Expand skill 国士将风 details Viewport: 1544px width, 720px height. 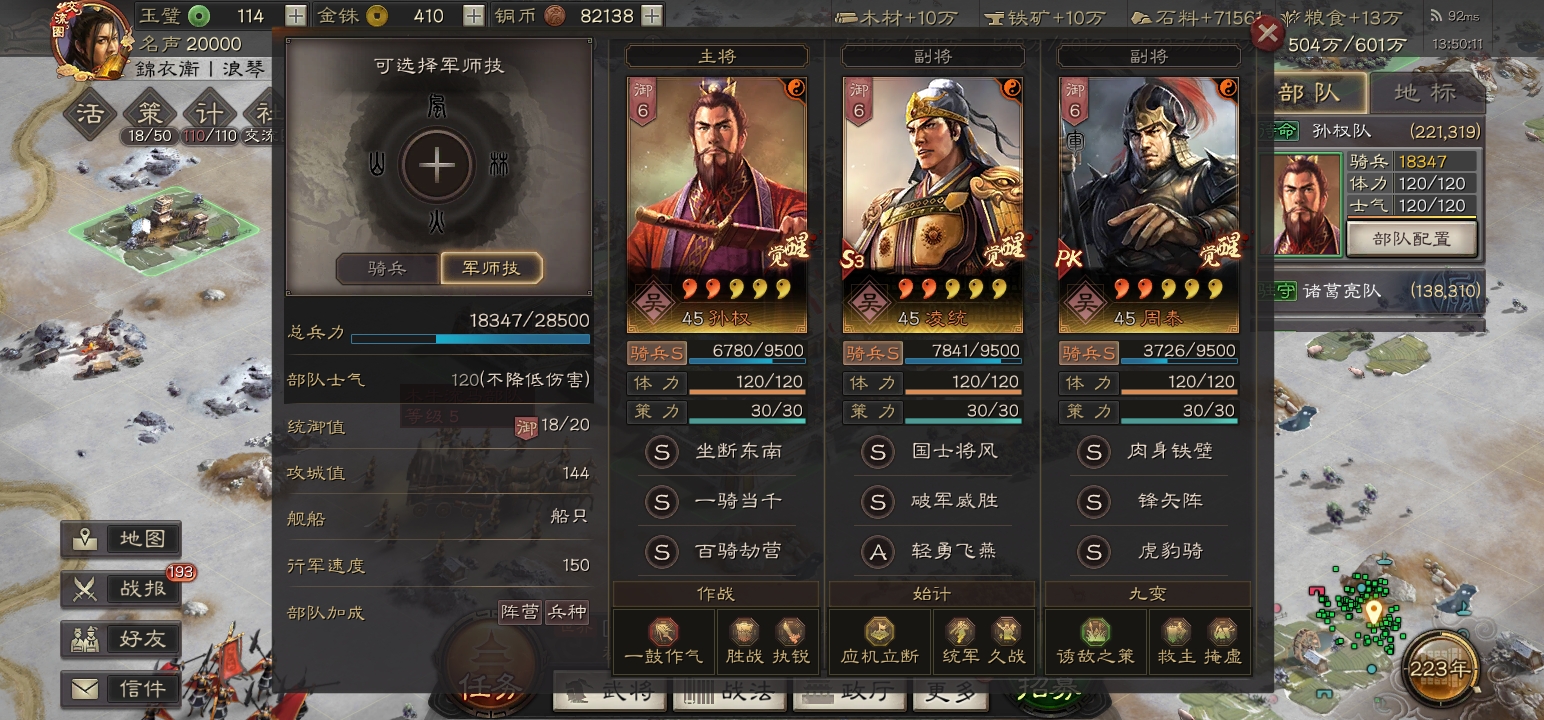pyautogui.click(x=932, y=451)
